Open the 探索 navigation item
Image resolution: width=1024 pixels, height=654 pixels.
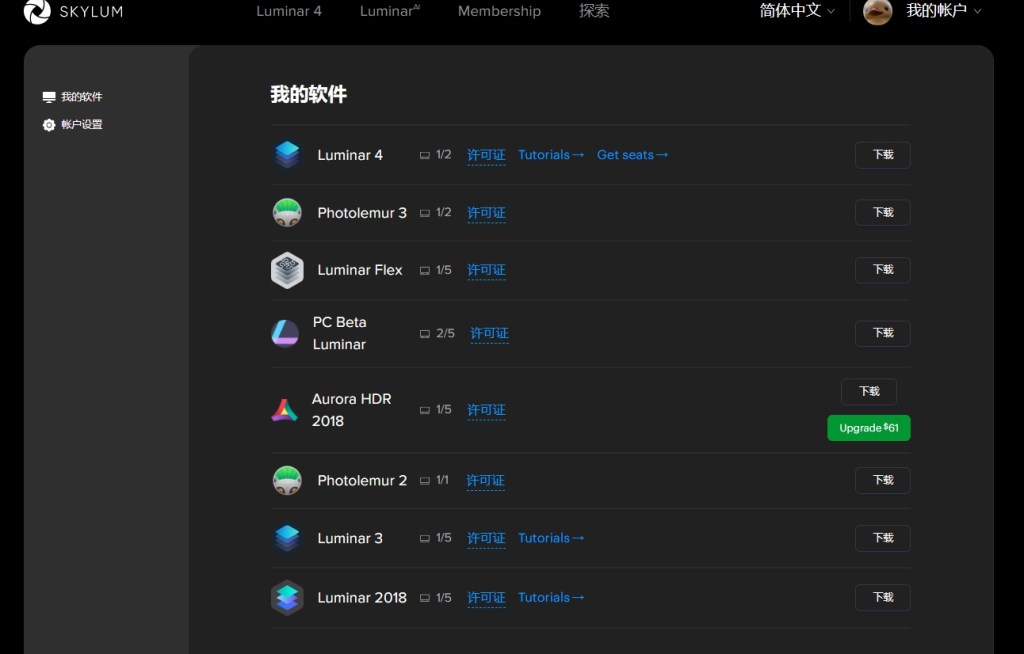click(594, 11)
